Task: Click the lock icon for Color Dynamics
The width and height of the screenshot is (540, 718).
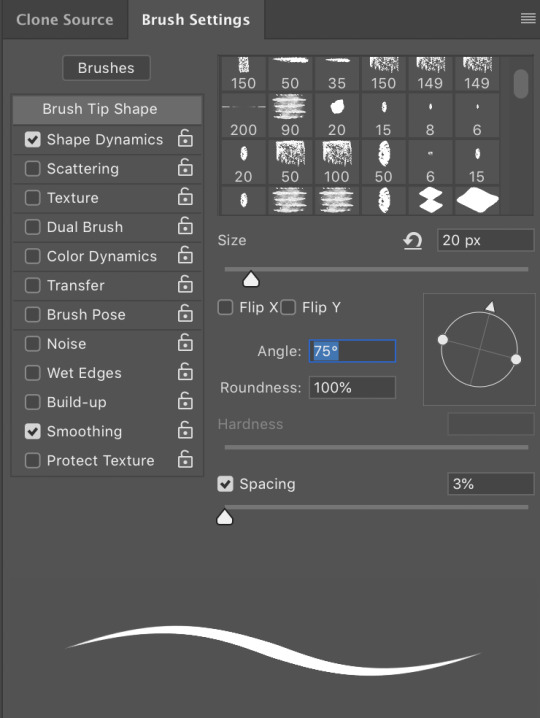Action: [x=185, y=256]
